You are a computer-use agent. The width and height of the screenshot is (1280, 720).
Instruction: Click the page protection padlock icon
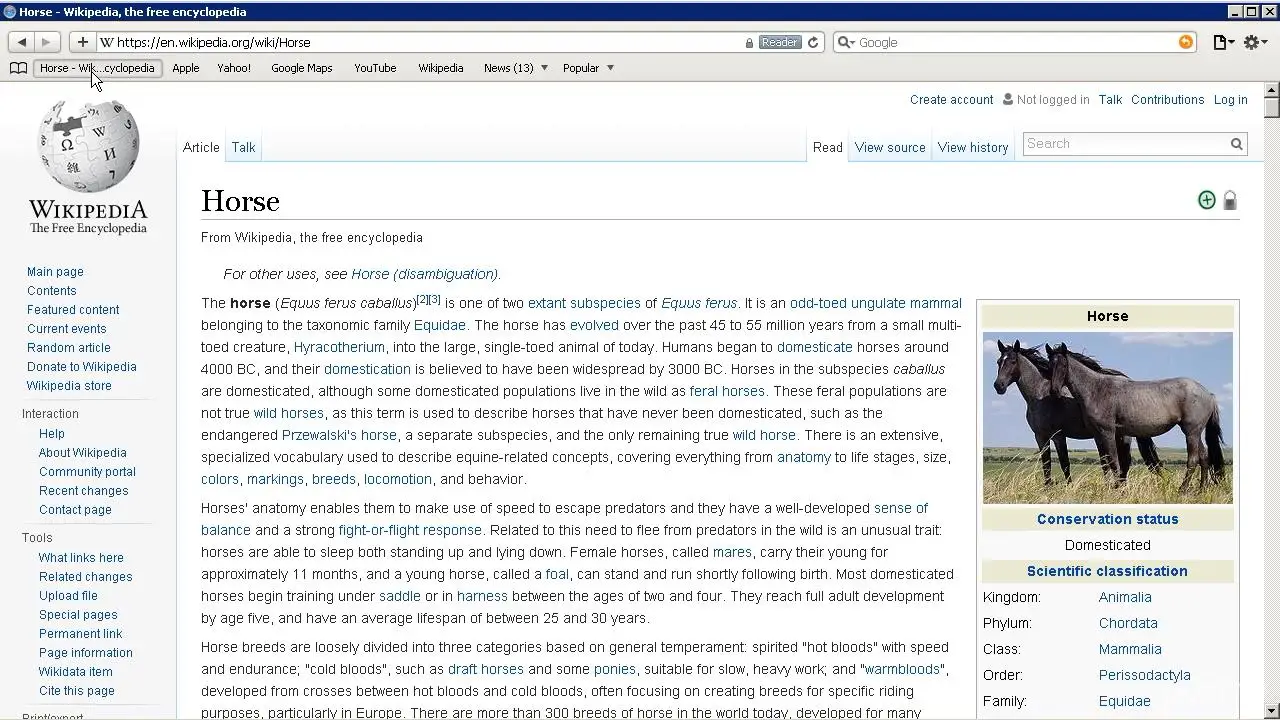coord(1230,200)
